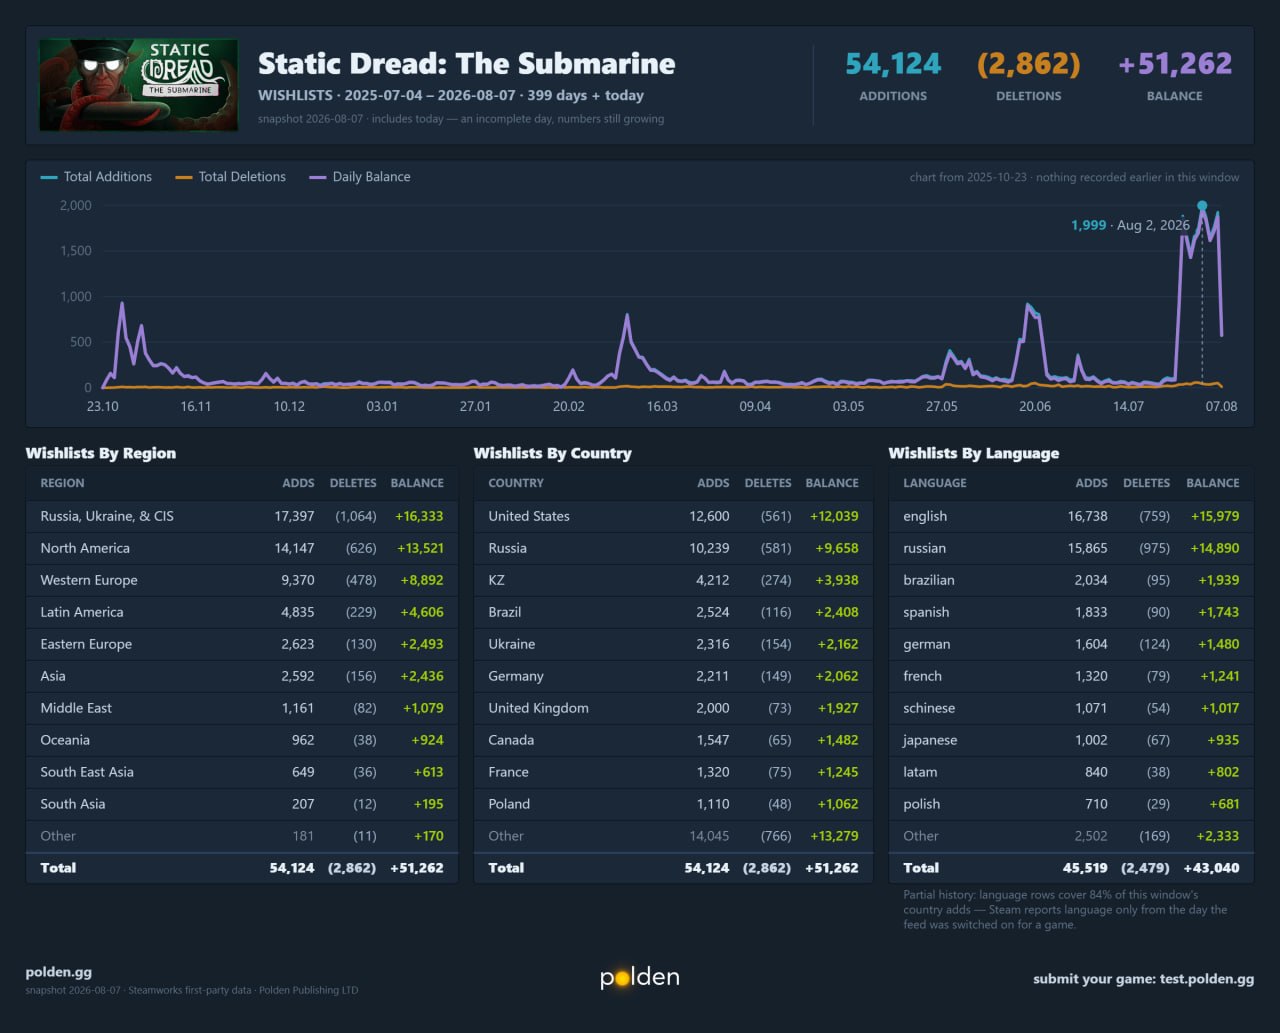Screen dimensions: 1280x1033
Task: Select the "english" language row
Action: (x=1071, y=516)
